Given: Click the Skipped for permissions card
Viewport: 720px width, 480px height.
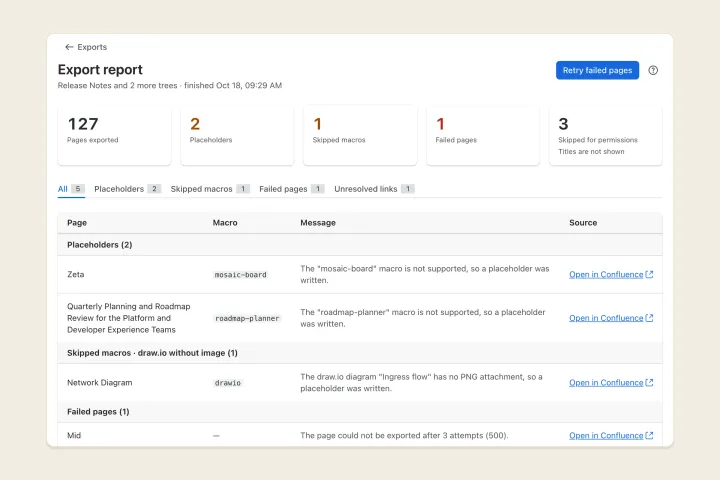Looking at the screenshot, I should coord(606,136).
